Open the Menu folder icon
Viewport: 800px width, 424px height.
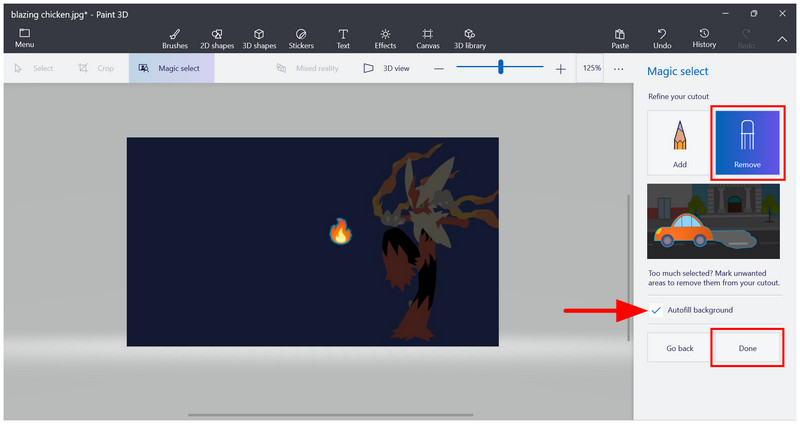(x=24, y=34)
